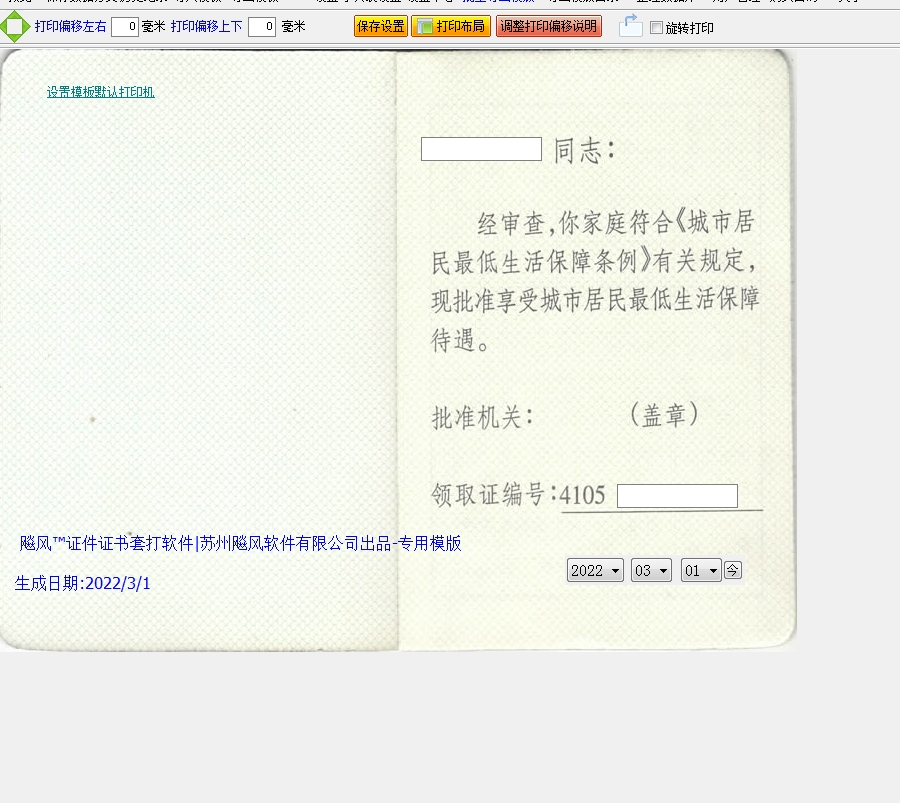Focus the 打印偏移上下 millimeter input box
This screenshot has width=900, height=803.
pos(262,27)
